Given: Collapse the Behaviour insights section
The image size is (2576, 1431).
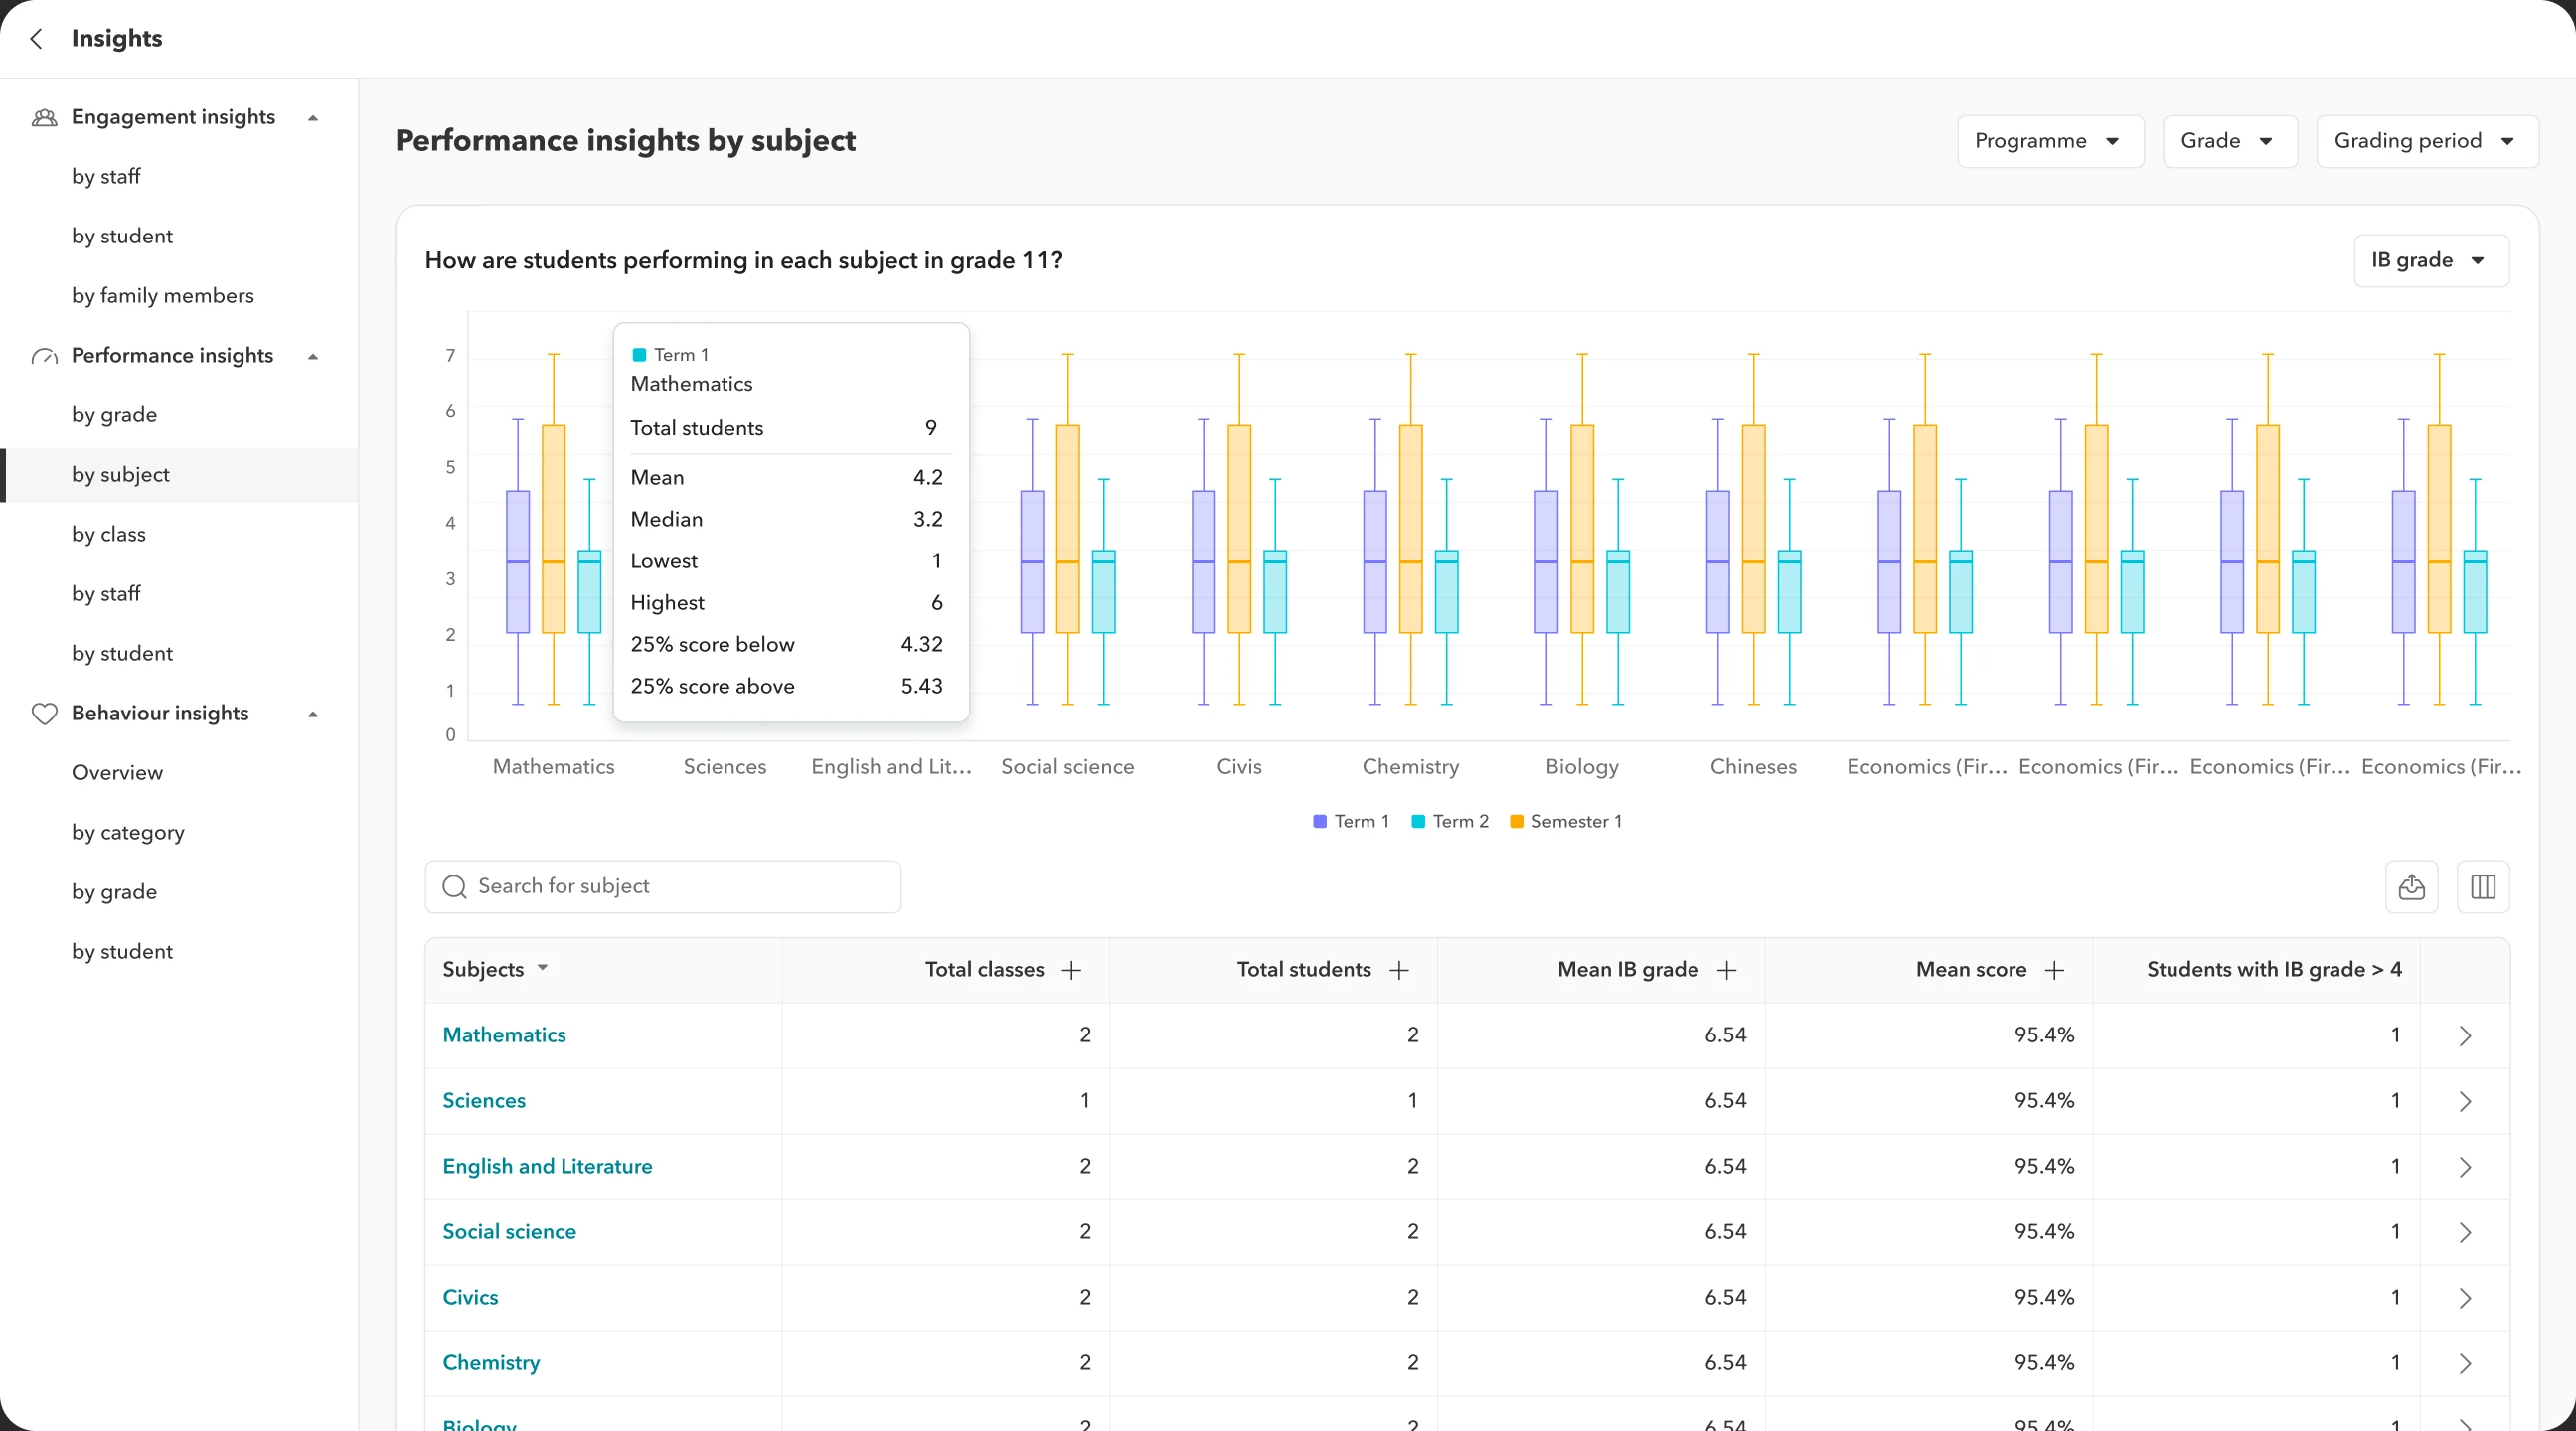Looking at the screenshot, I should pyautogui.click(x=313, y=714).
